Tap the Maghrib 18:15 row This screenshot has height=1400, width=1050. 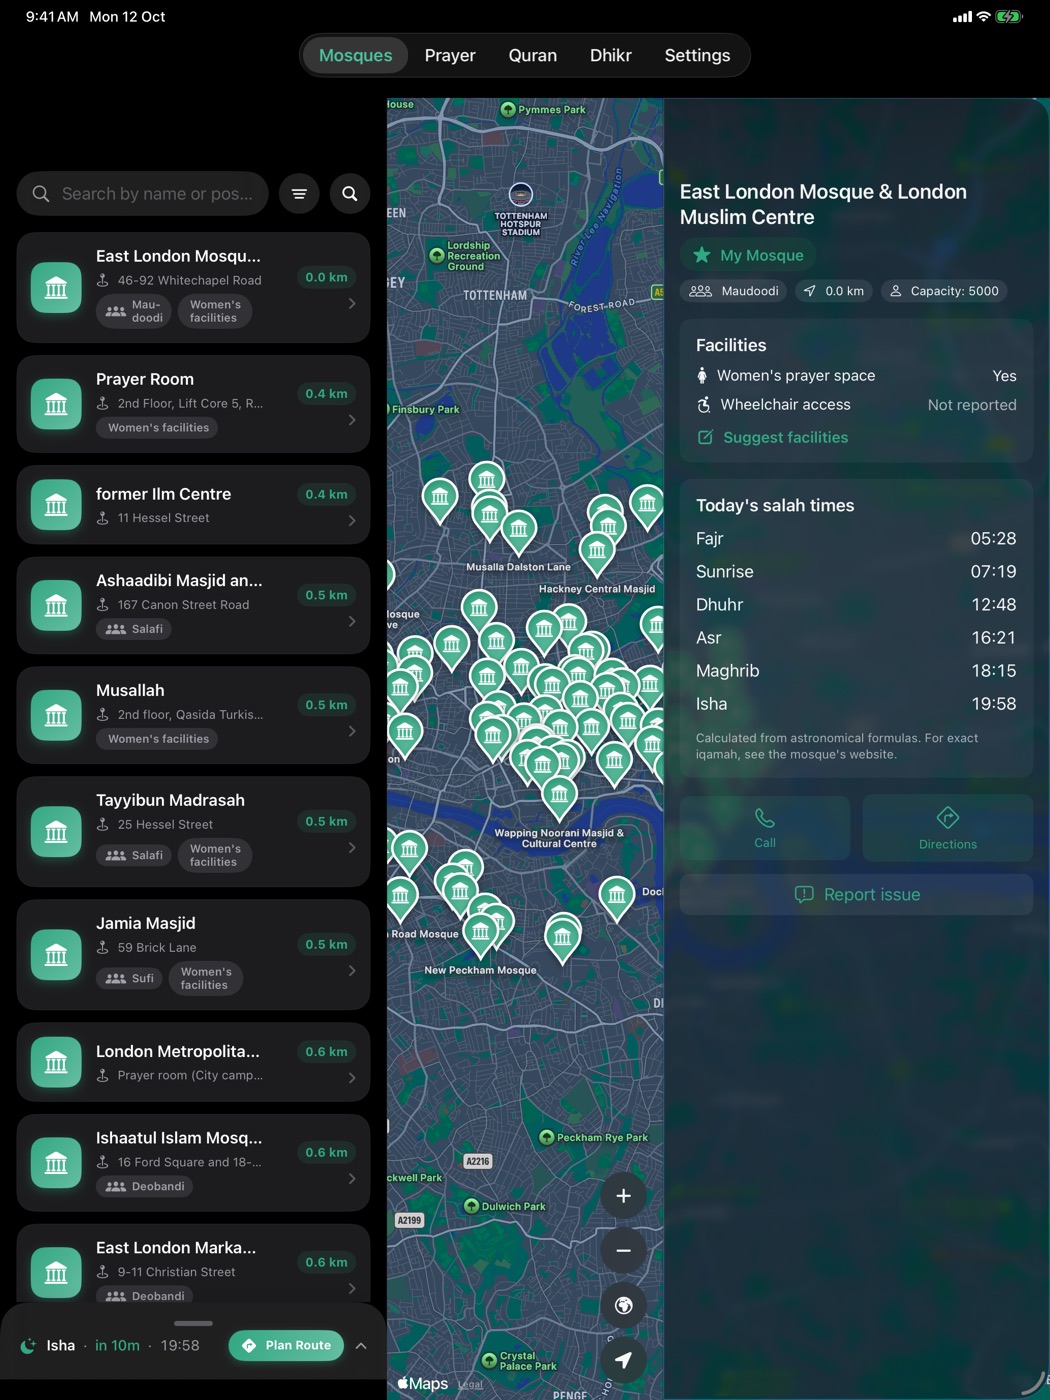(856, 671)
